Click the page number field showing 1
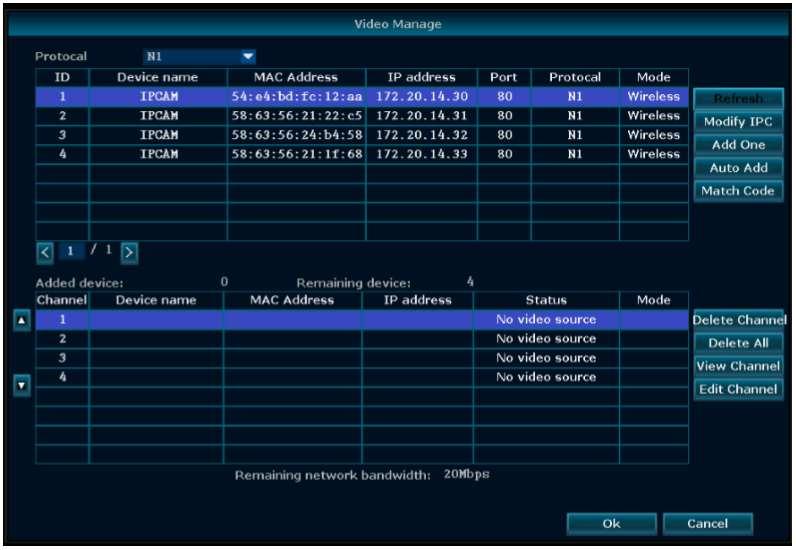The height and width of the screenshot is (550, 796). [x=71, y=251]
